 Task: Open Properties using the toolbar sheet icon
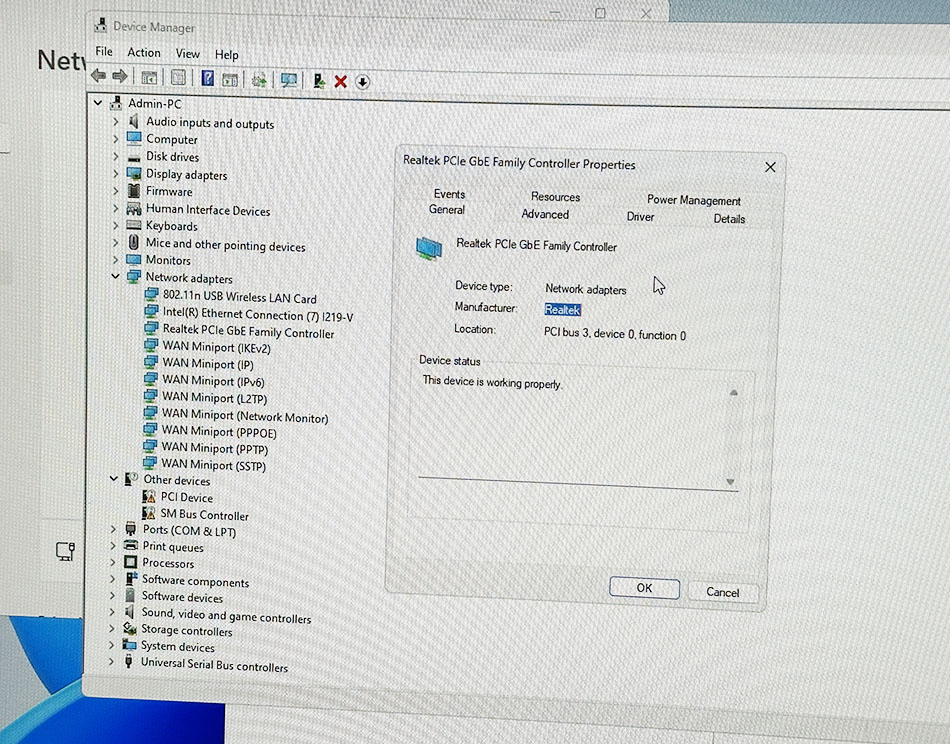(x=178, y=78)
